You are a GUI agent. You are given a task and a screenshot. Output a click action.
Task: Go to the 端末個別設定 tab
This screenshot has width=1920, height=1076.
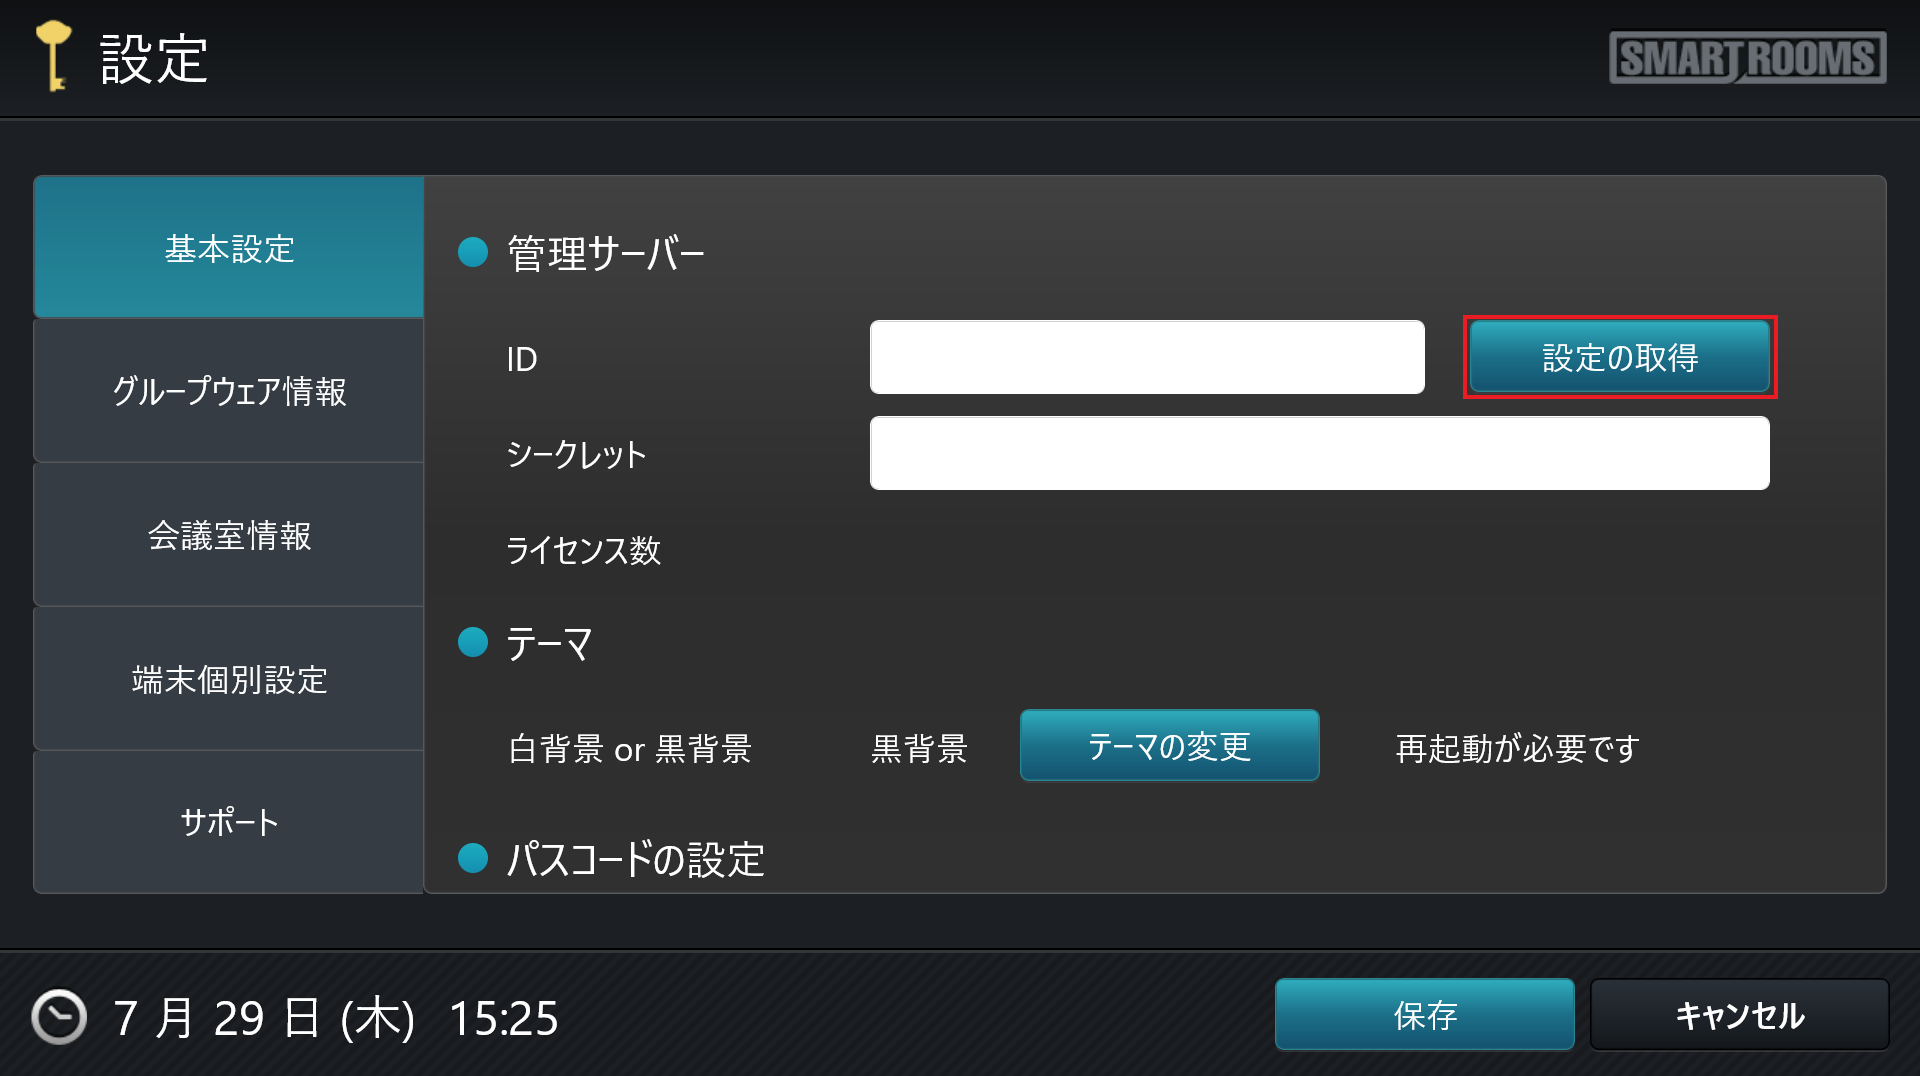click(229, 679)
